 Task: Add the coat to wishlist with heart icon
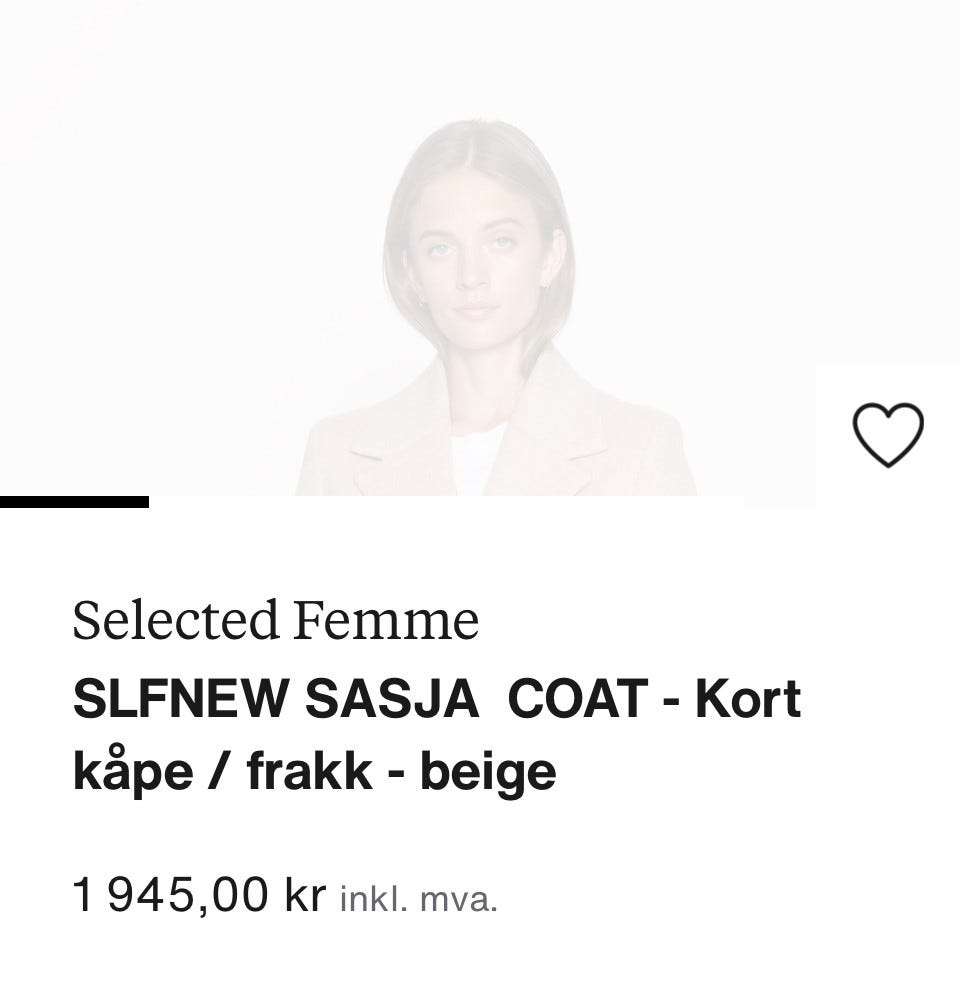click(x=887, y=435)
